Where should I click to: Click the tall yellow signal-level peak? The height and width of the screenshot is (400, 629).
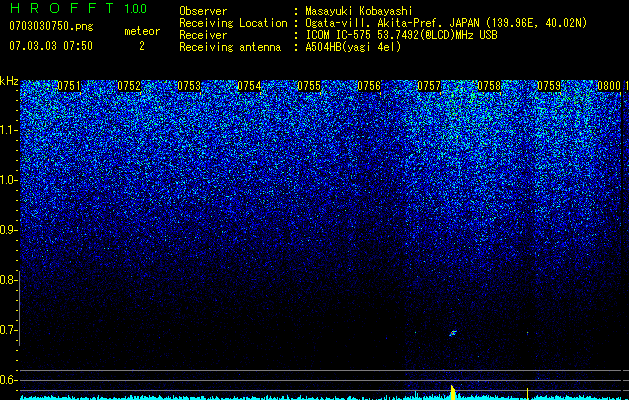(x=453, y=392)
